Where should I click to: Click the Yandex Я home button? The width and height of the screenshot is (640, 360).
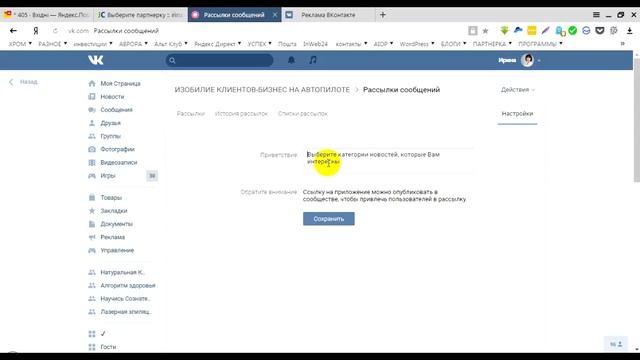(36, 31)
